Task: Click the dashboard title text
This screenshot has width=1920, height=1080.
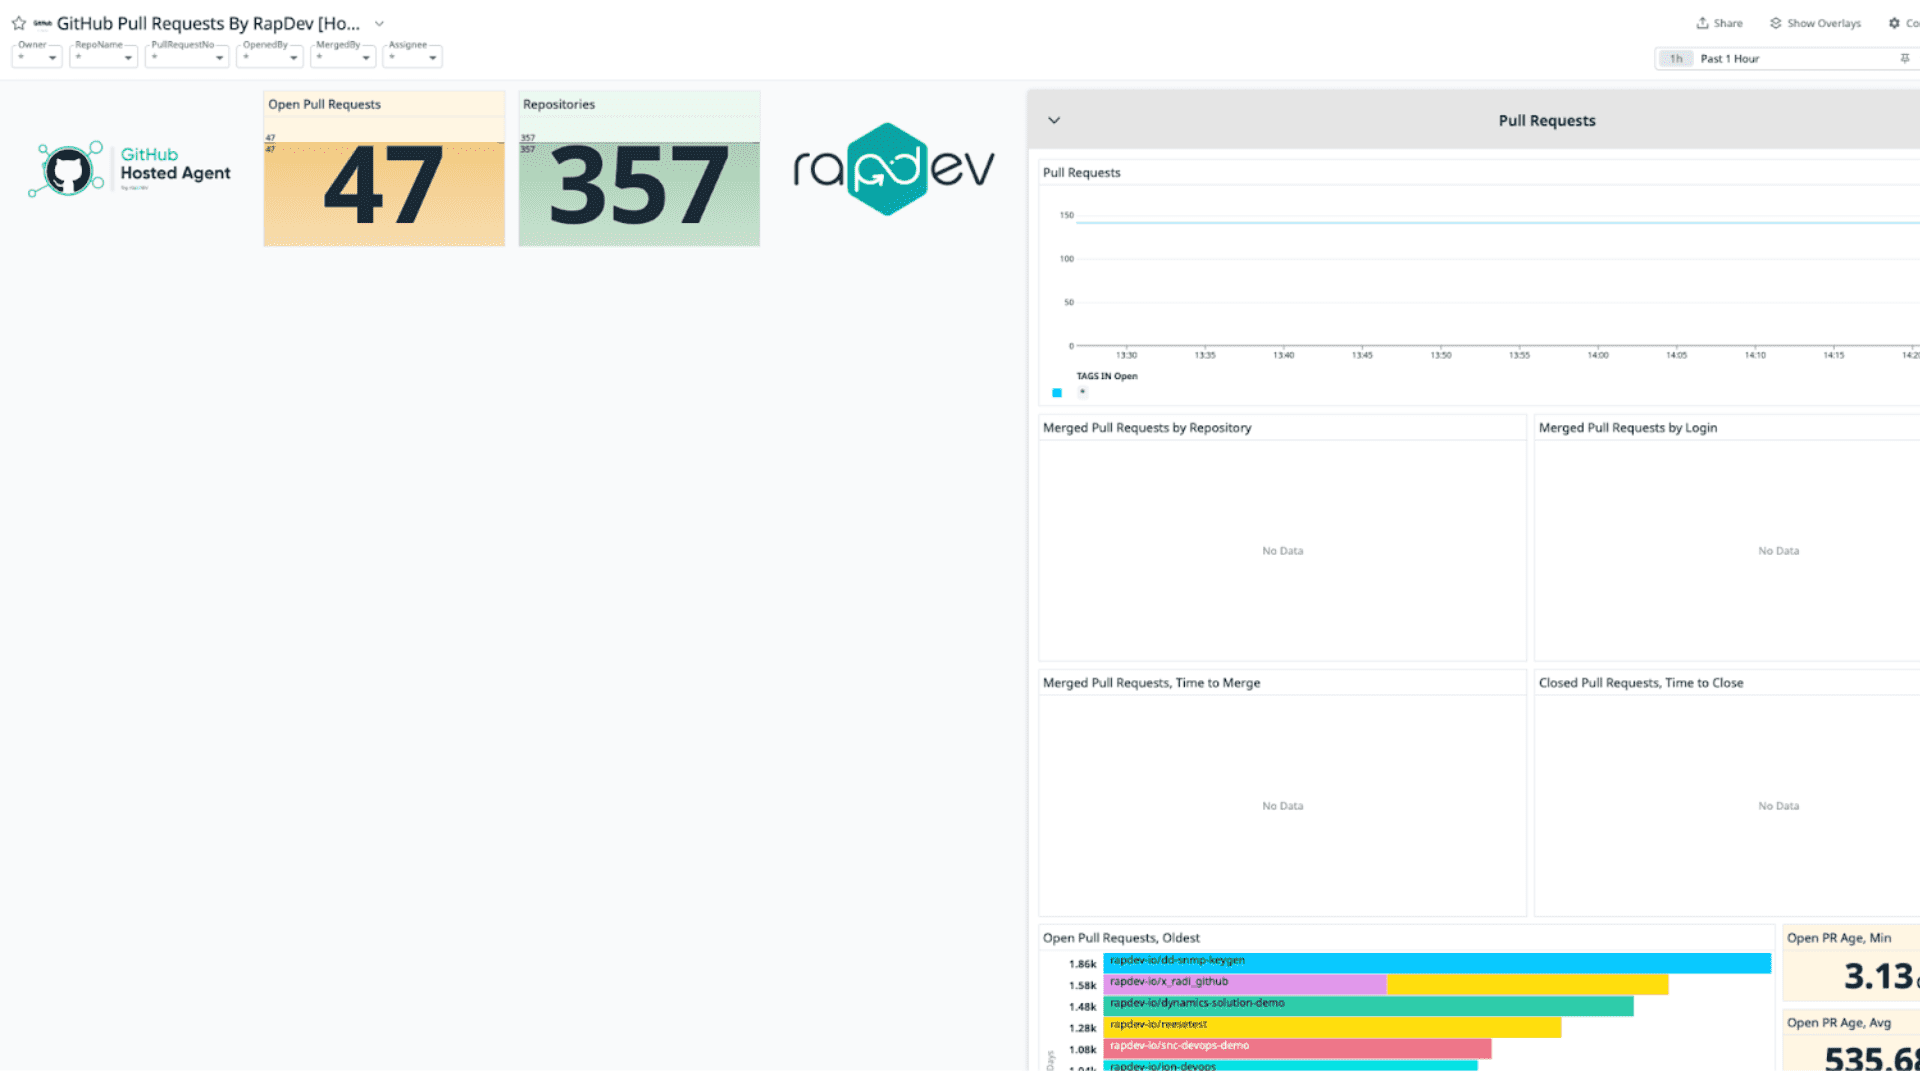Action: pos(208,23)
